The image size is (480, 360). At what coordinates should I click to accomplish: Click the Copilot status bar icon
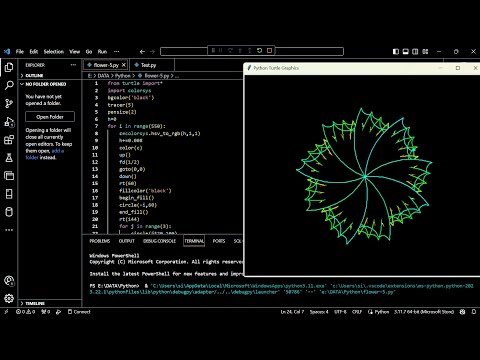(462, 312)
